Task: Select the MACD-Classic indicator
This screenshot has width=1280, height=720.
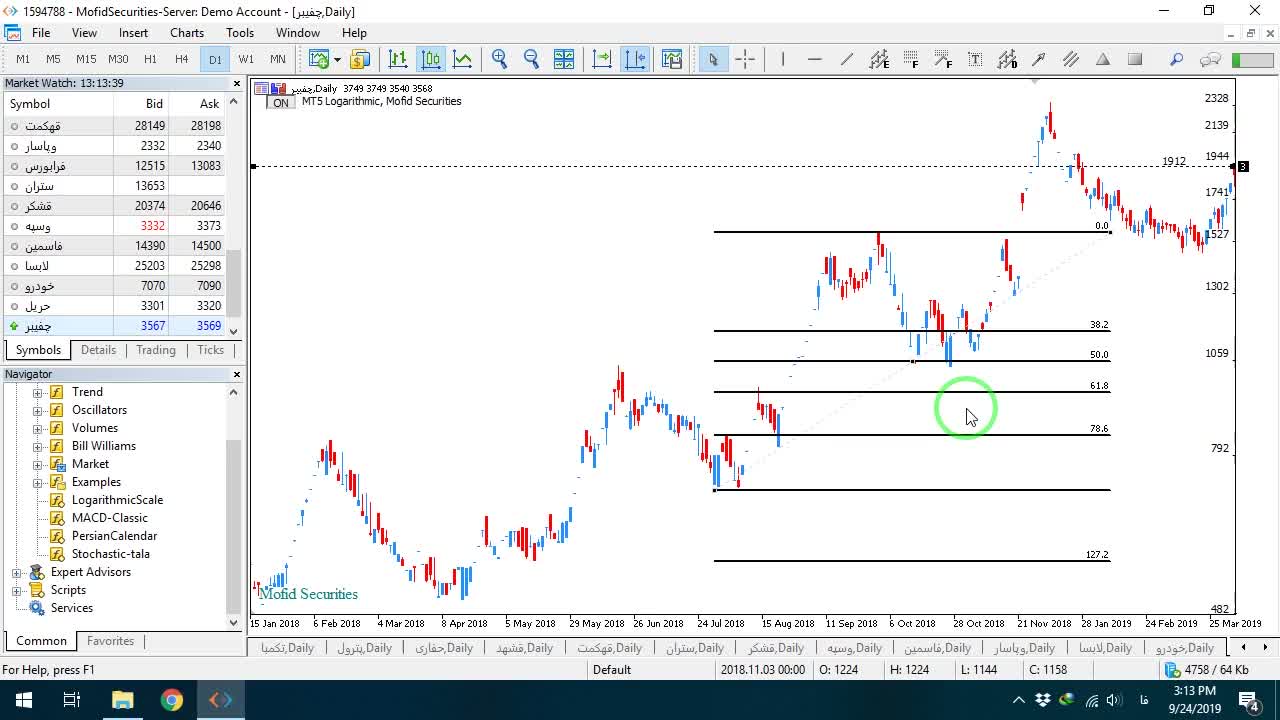Action: point(109,518)
